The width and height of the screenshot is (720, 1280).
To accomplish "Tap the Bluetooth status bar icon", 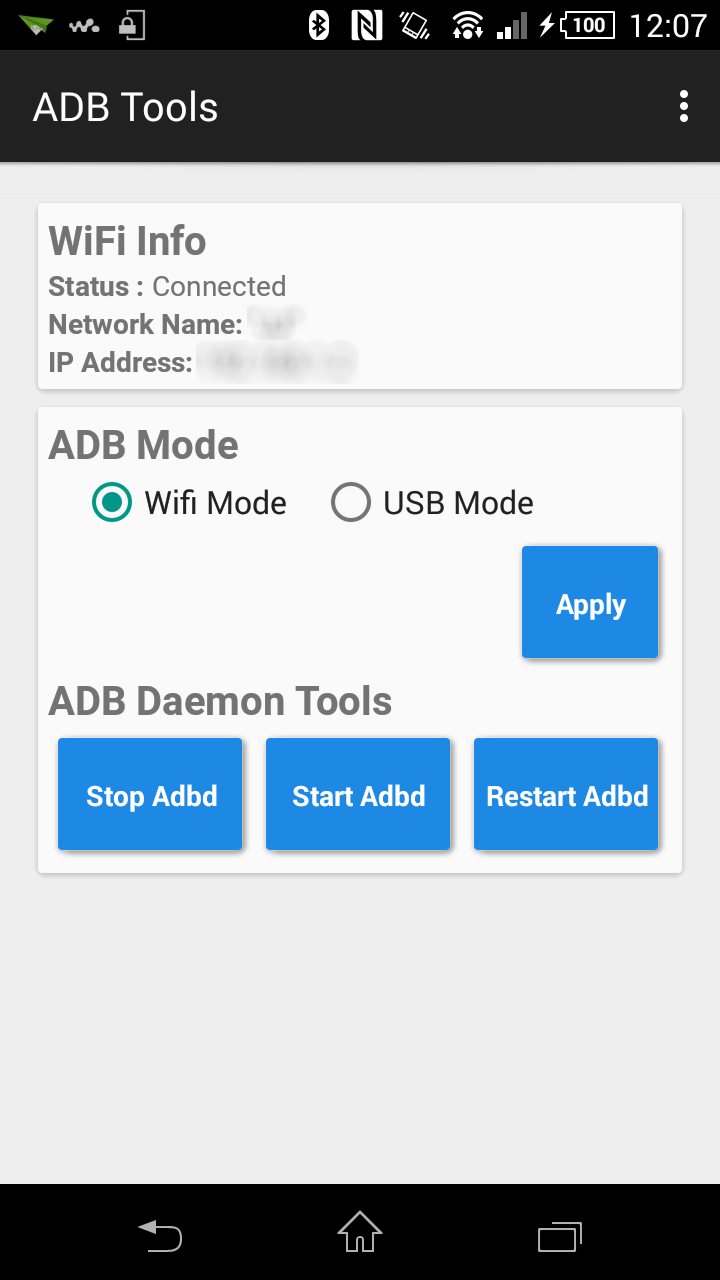I will [x=319, y=25].
